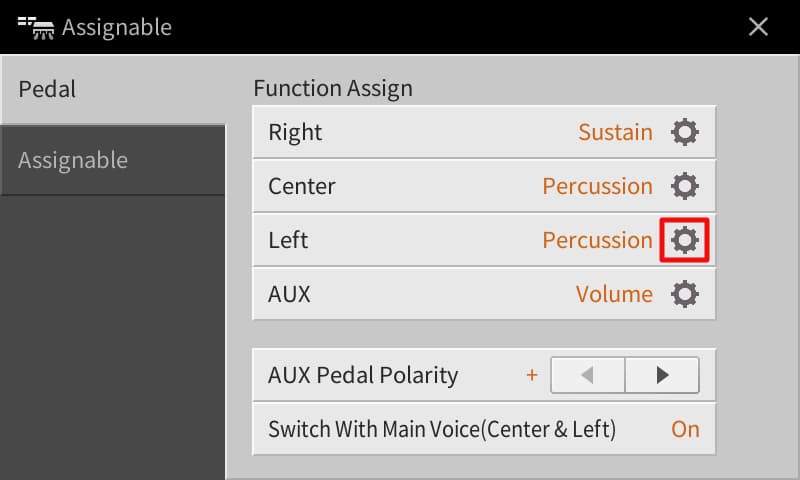Select the Pedal tab
Screen dimensions: 800x480
pyautogui.click(x=112, y=89)
